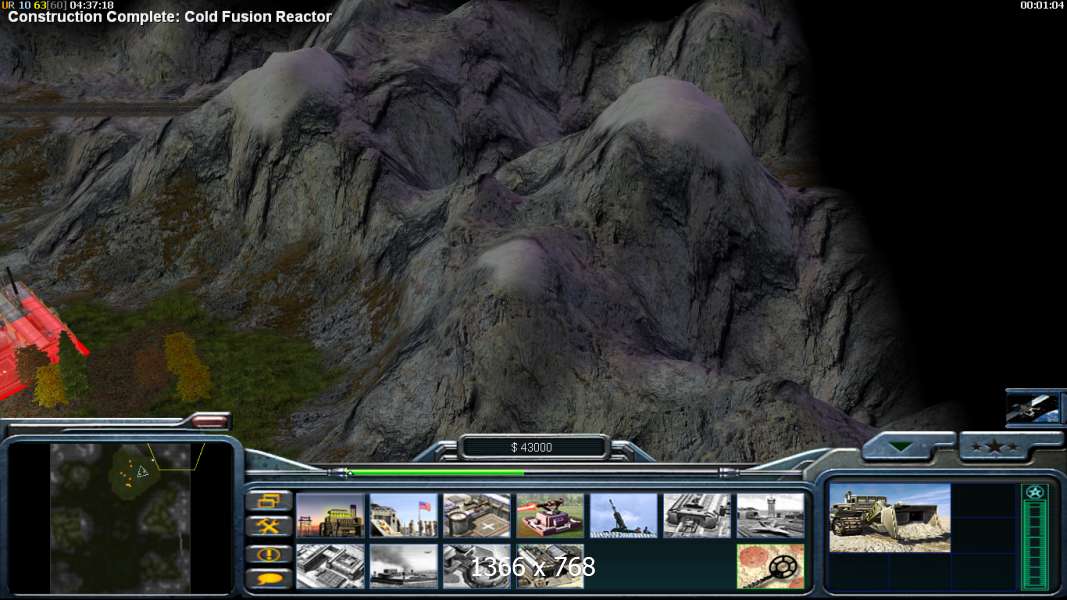1067x600 pixels.
Task: Open chat with the speech bubble button
Action: pyautogui.click(x=269, y=579)
